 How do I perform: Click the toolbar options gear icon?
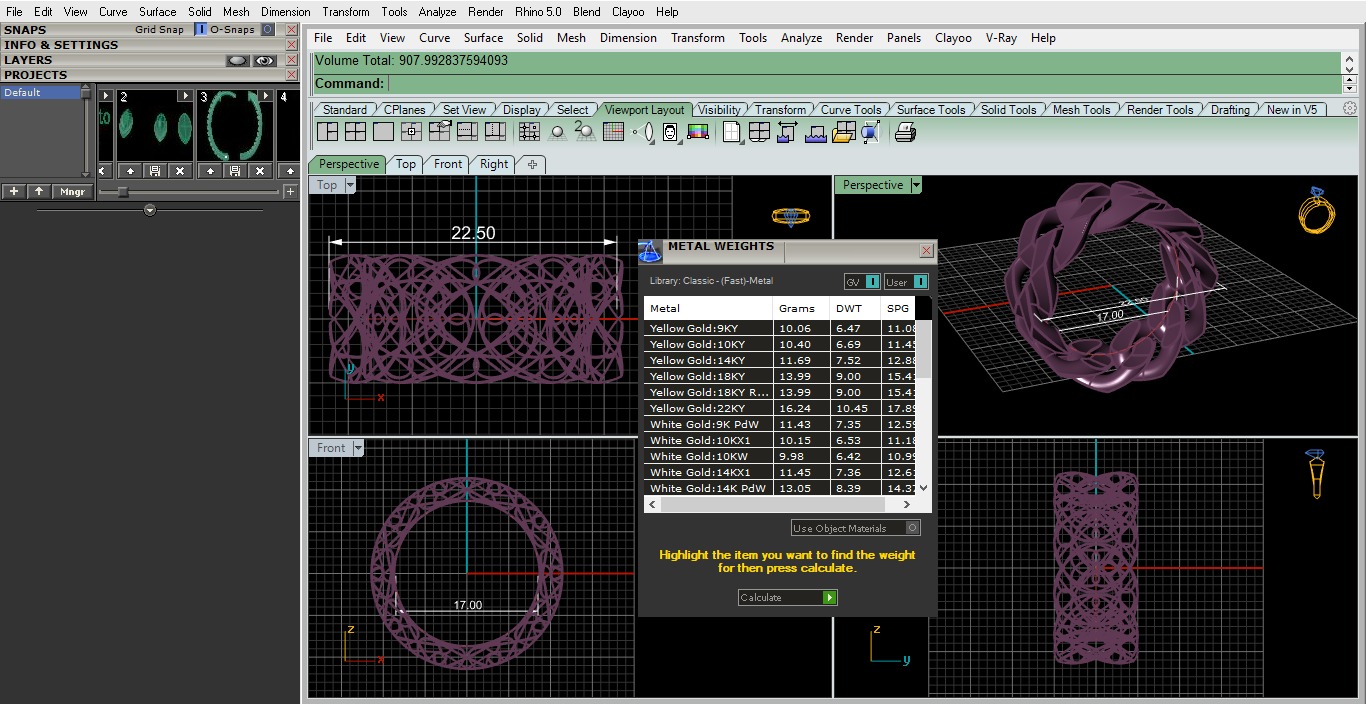[x=1350, y=109]
